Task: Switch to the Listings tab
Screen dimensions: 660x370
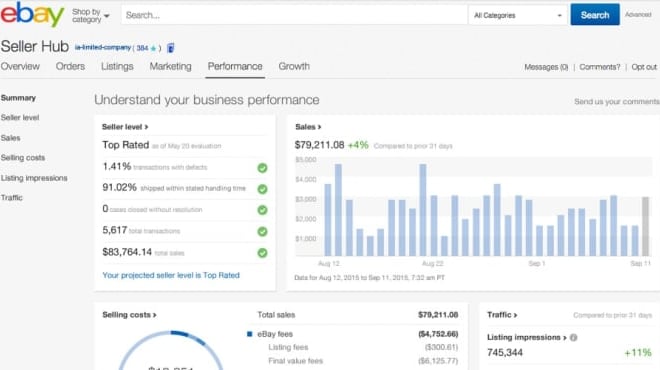Action: point(117,67)
